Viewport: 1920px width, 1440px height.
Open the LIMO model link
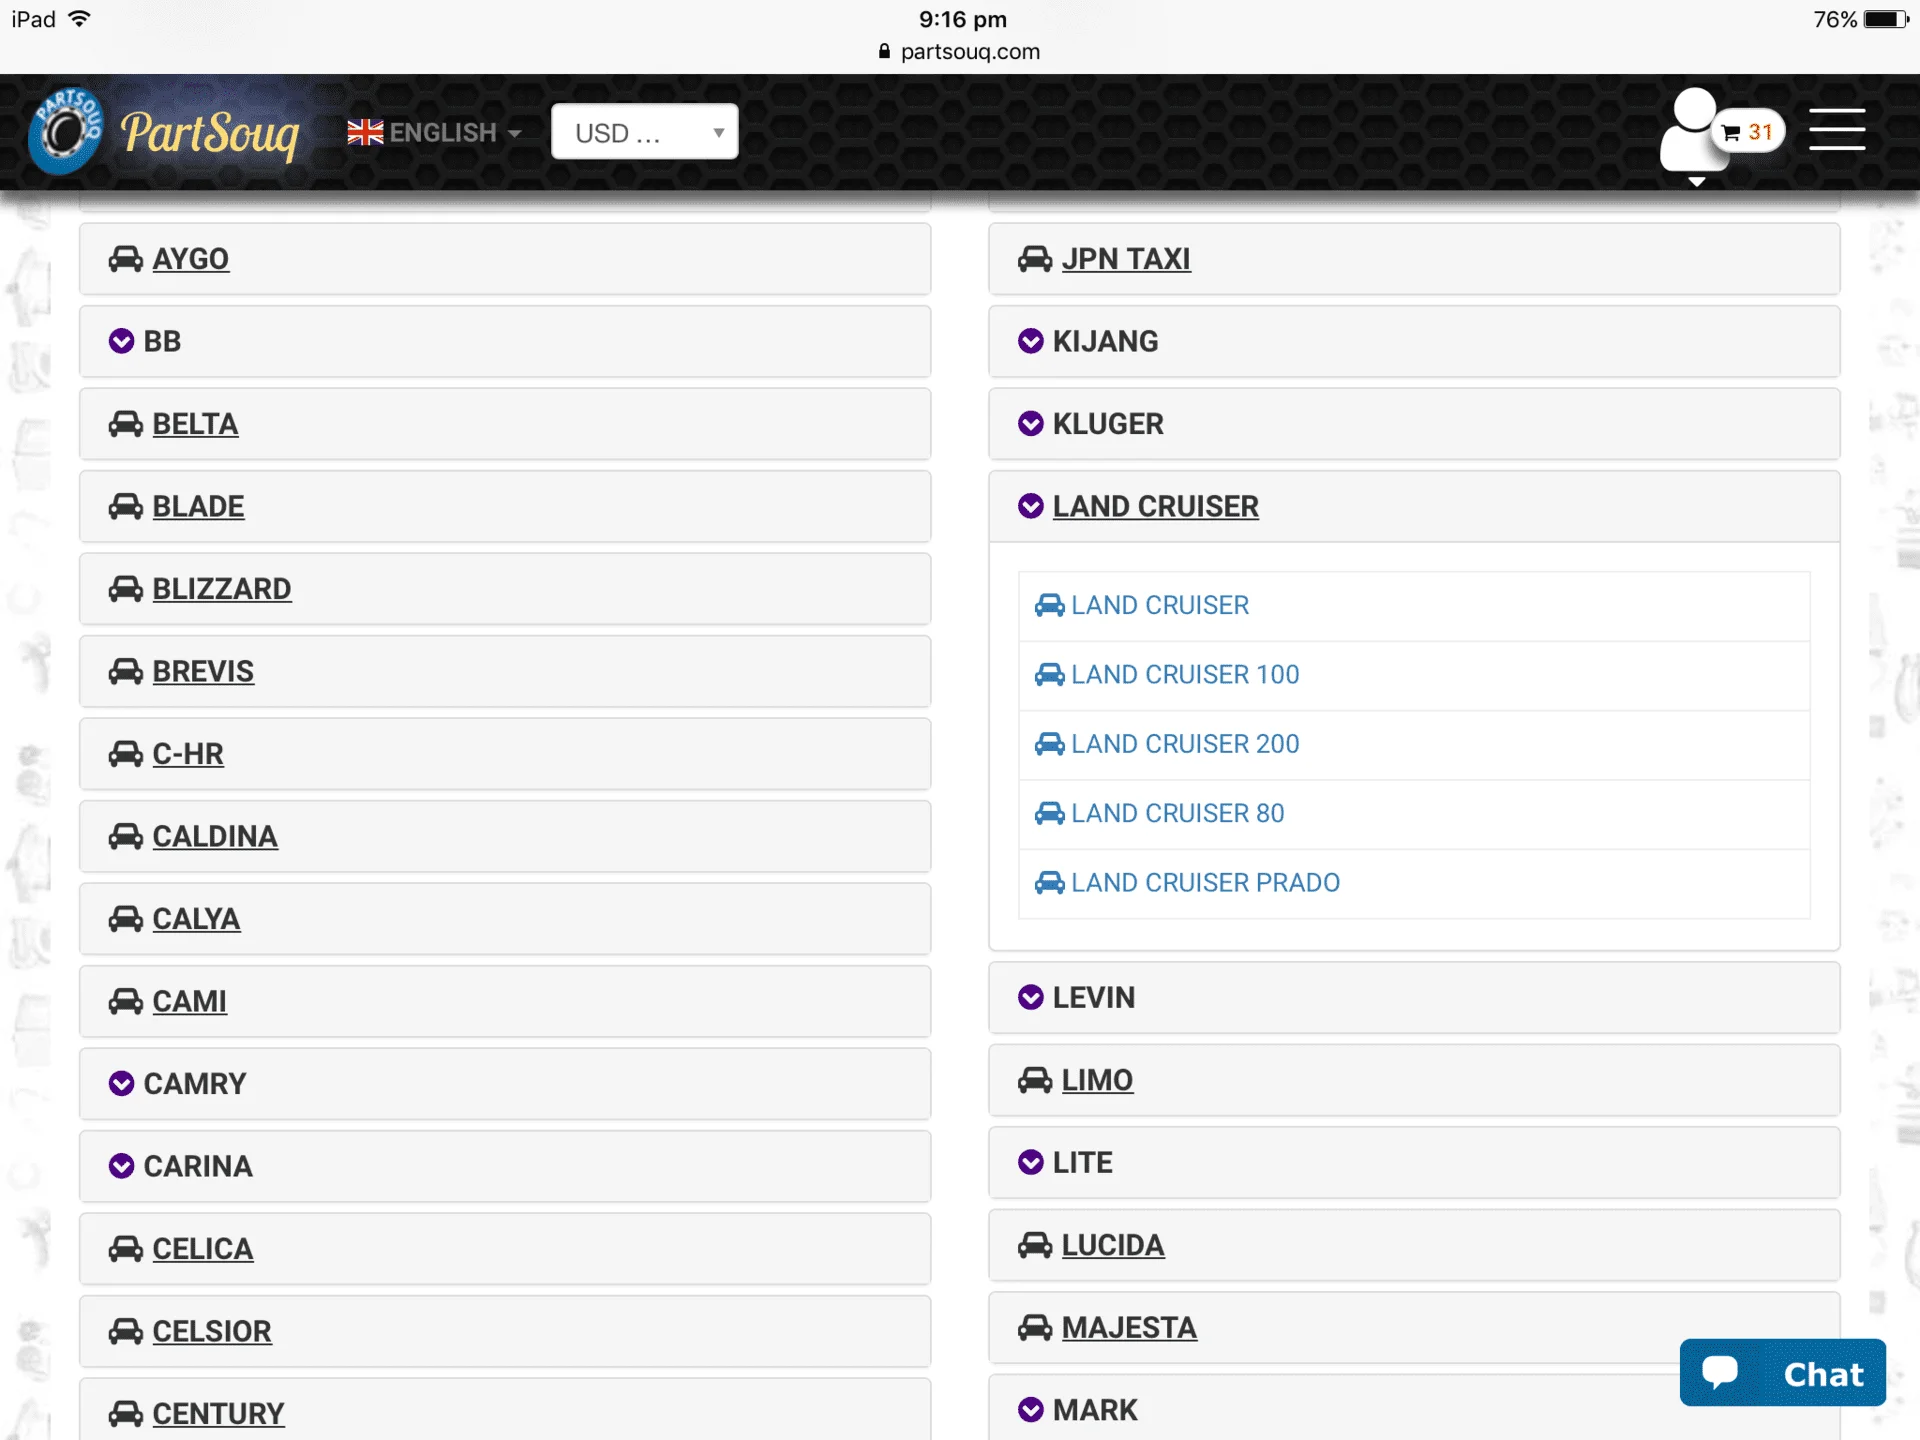(x=1097, y=1080)
